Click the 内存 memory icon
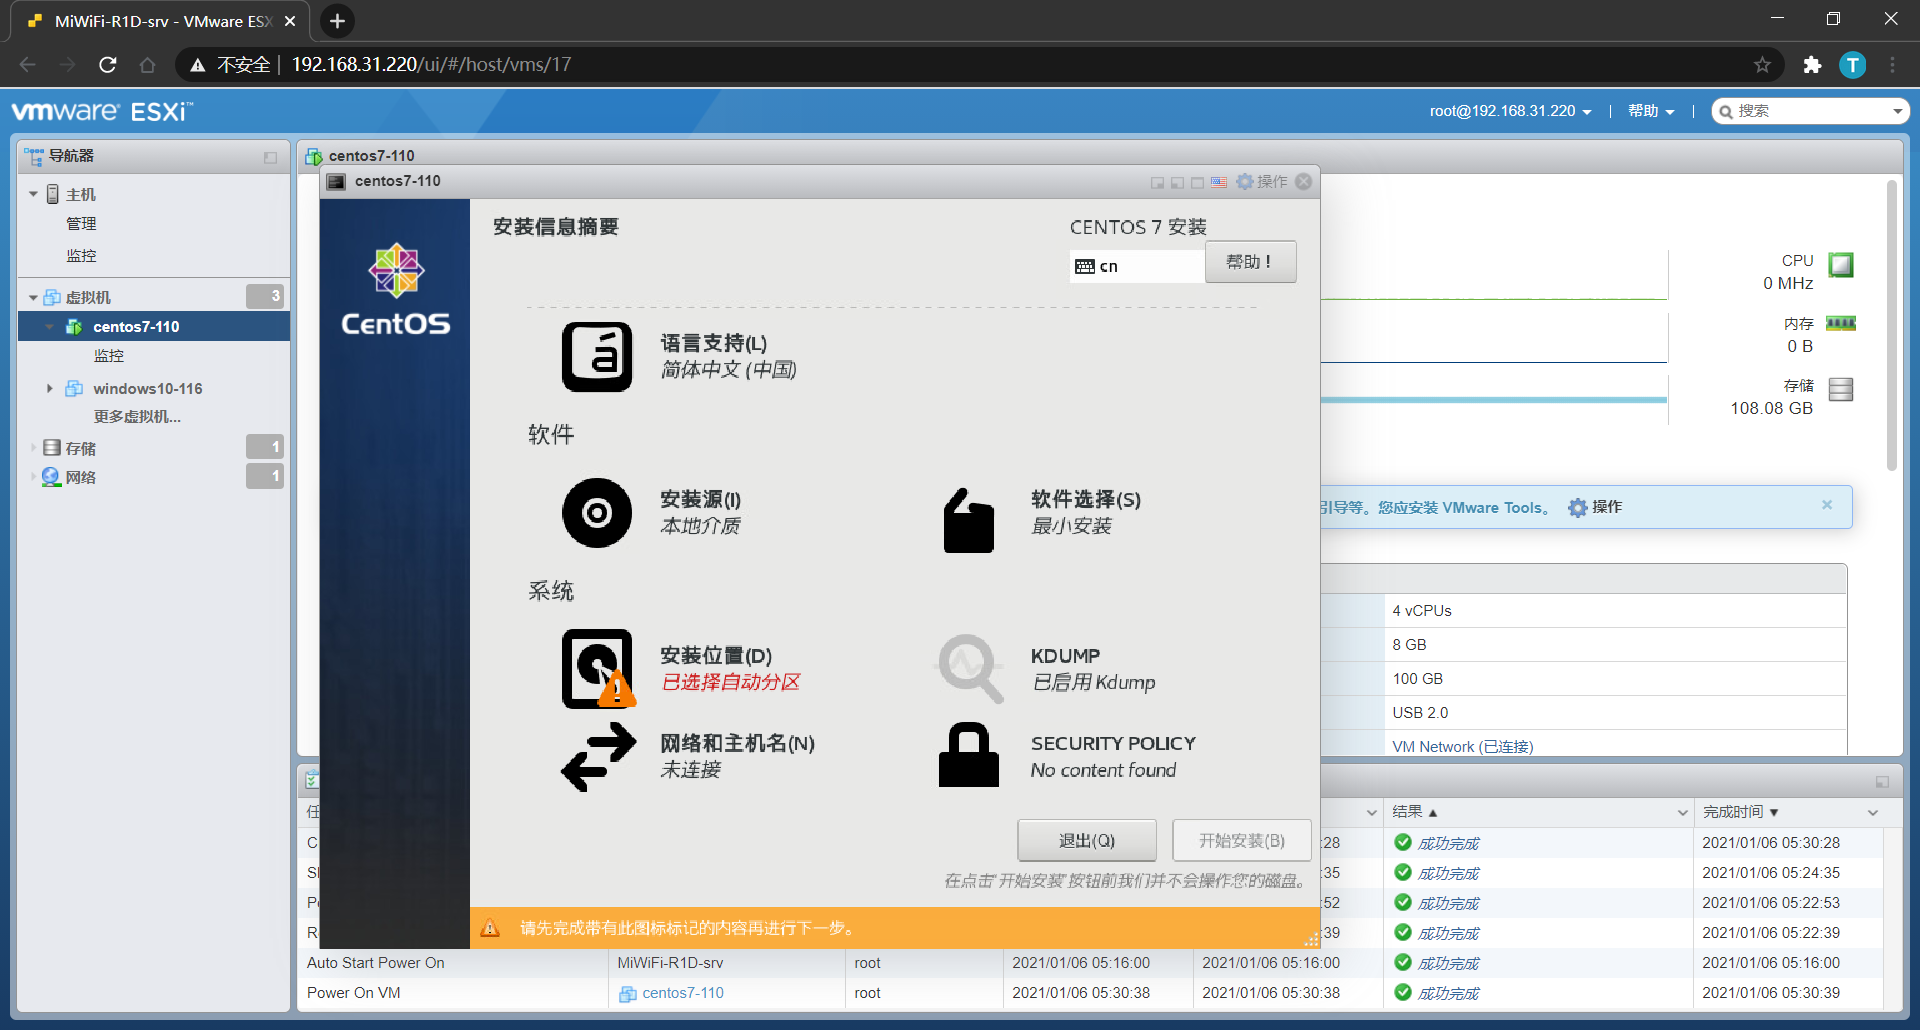 point(1841,323)
